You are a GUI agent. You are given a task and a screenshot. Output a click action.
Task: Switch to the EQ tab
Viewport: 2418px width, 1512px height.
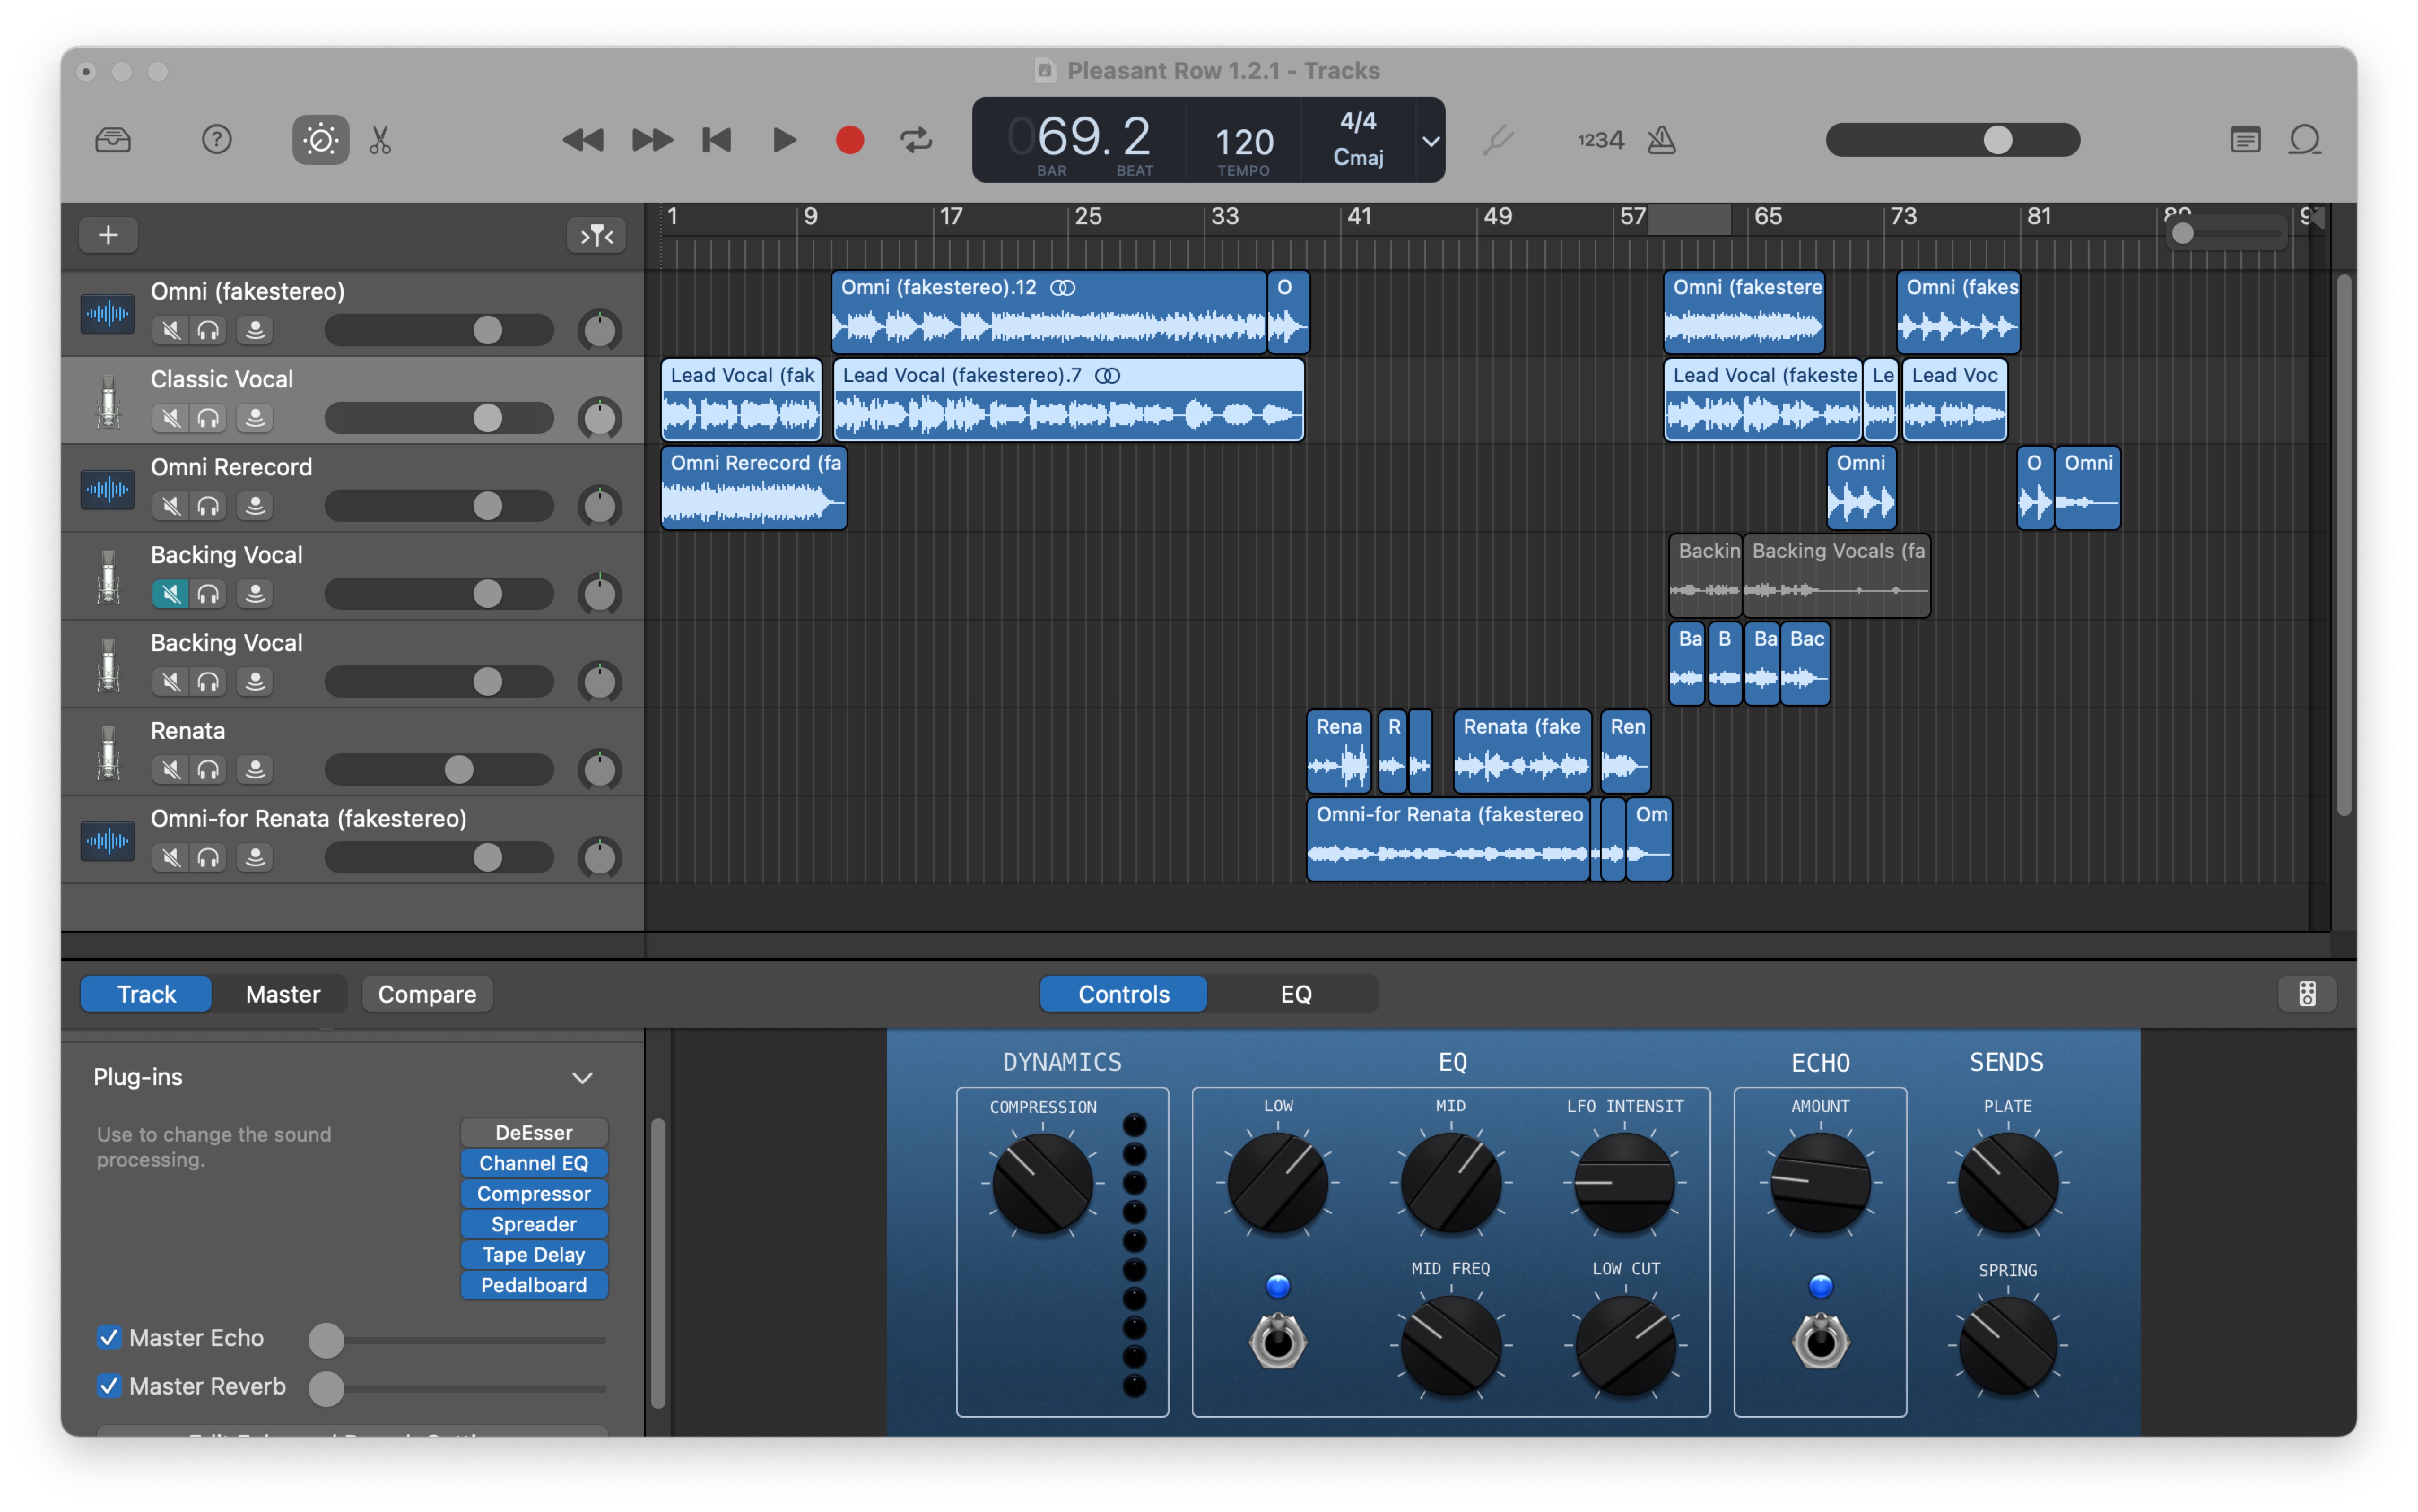click(1295, 994)
